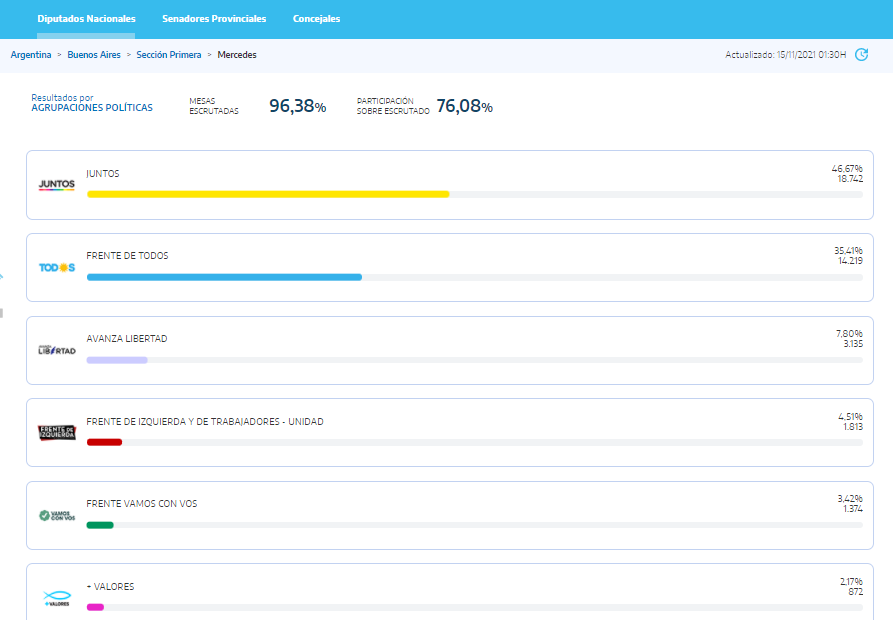Click the yellow JUNTOS progress bar
Screen dimensions: 893x620
[x=268, y=194]
